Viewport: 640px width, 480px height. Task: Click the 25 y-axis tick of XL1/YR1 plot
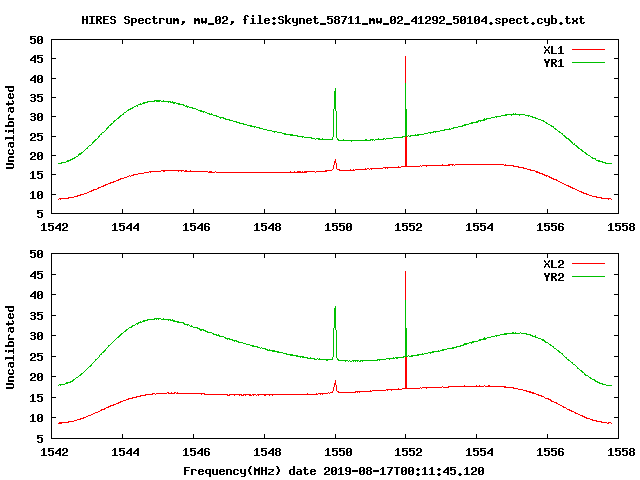(36, 137)
